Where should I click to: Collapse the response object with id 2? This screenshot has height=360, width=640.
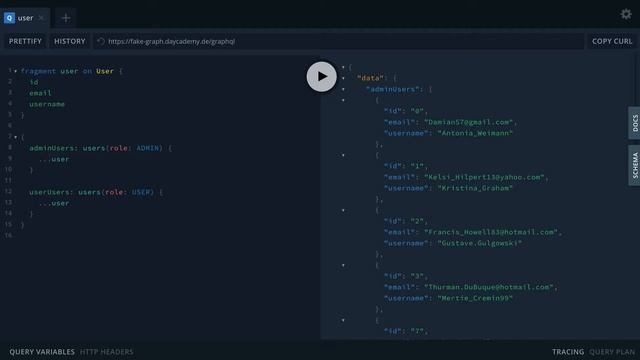point(343,210)
